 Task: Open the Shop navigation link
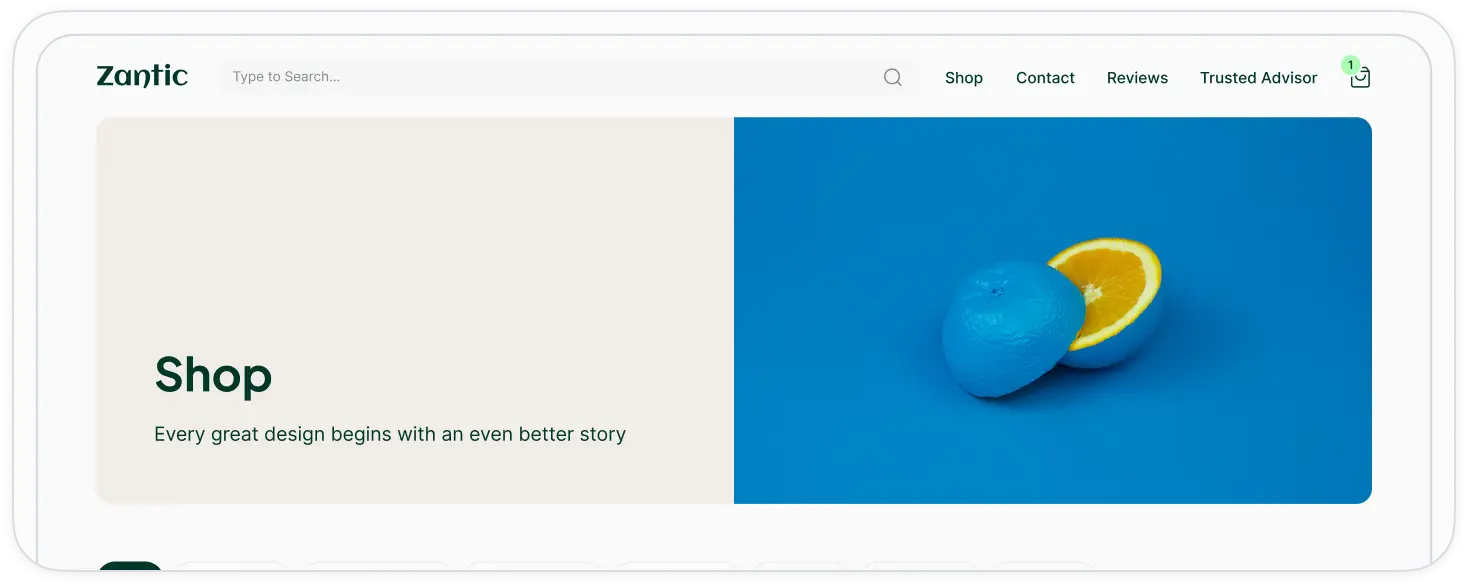(963, 78)
